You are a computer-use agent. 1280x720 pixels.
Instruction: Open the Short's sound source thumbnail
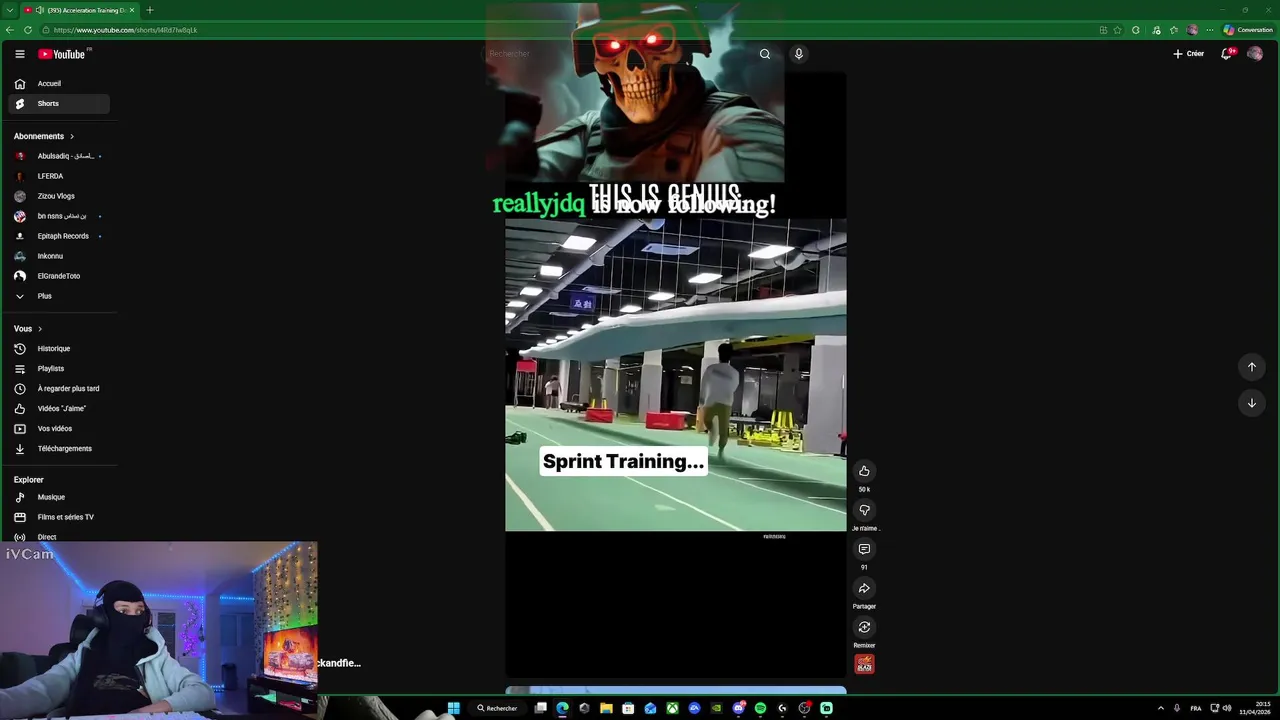tap(864, 664)
